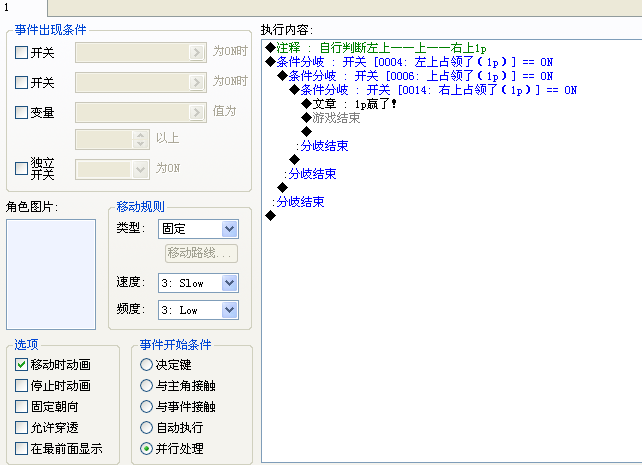The width and height of the screenshot is (642, 465).
Task: Click the first 开关 condition text field
Action: [132, 52]
